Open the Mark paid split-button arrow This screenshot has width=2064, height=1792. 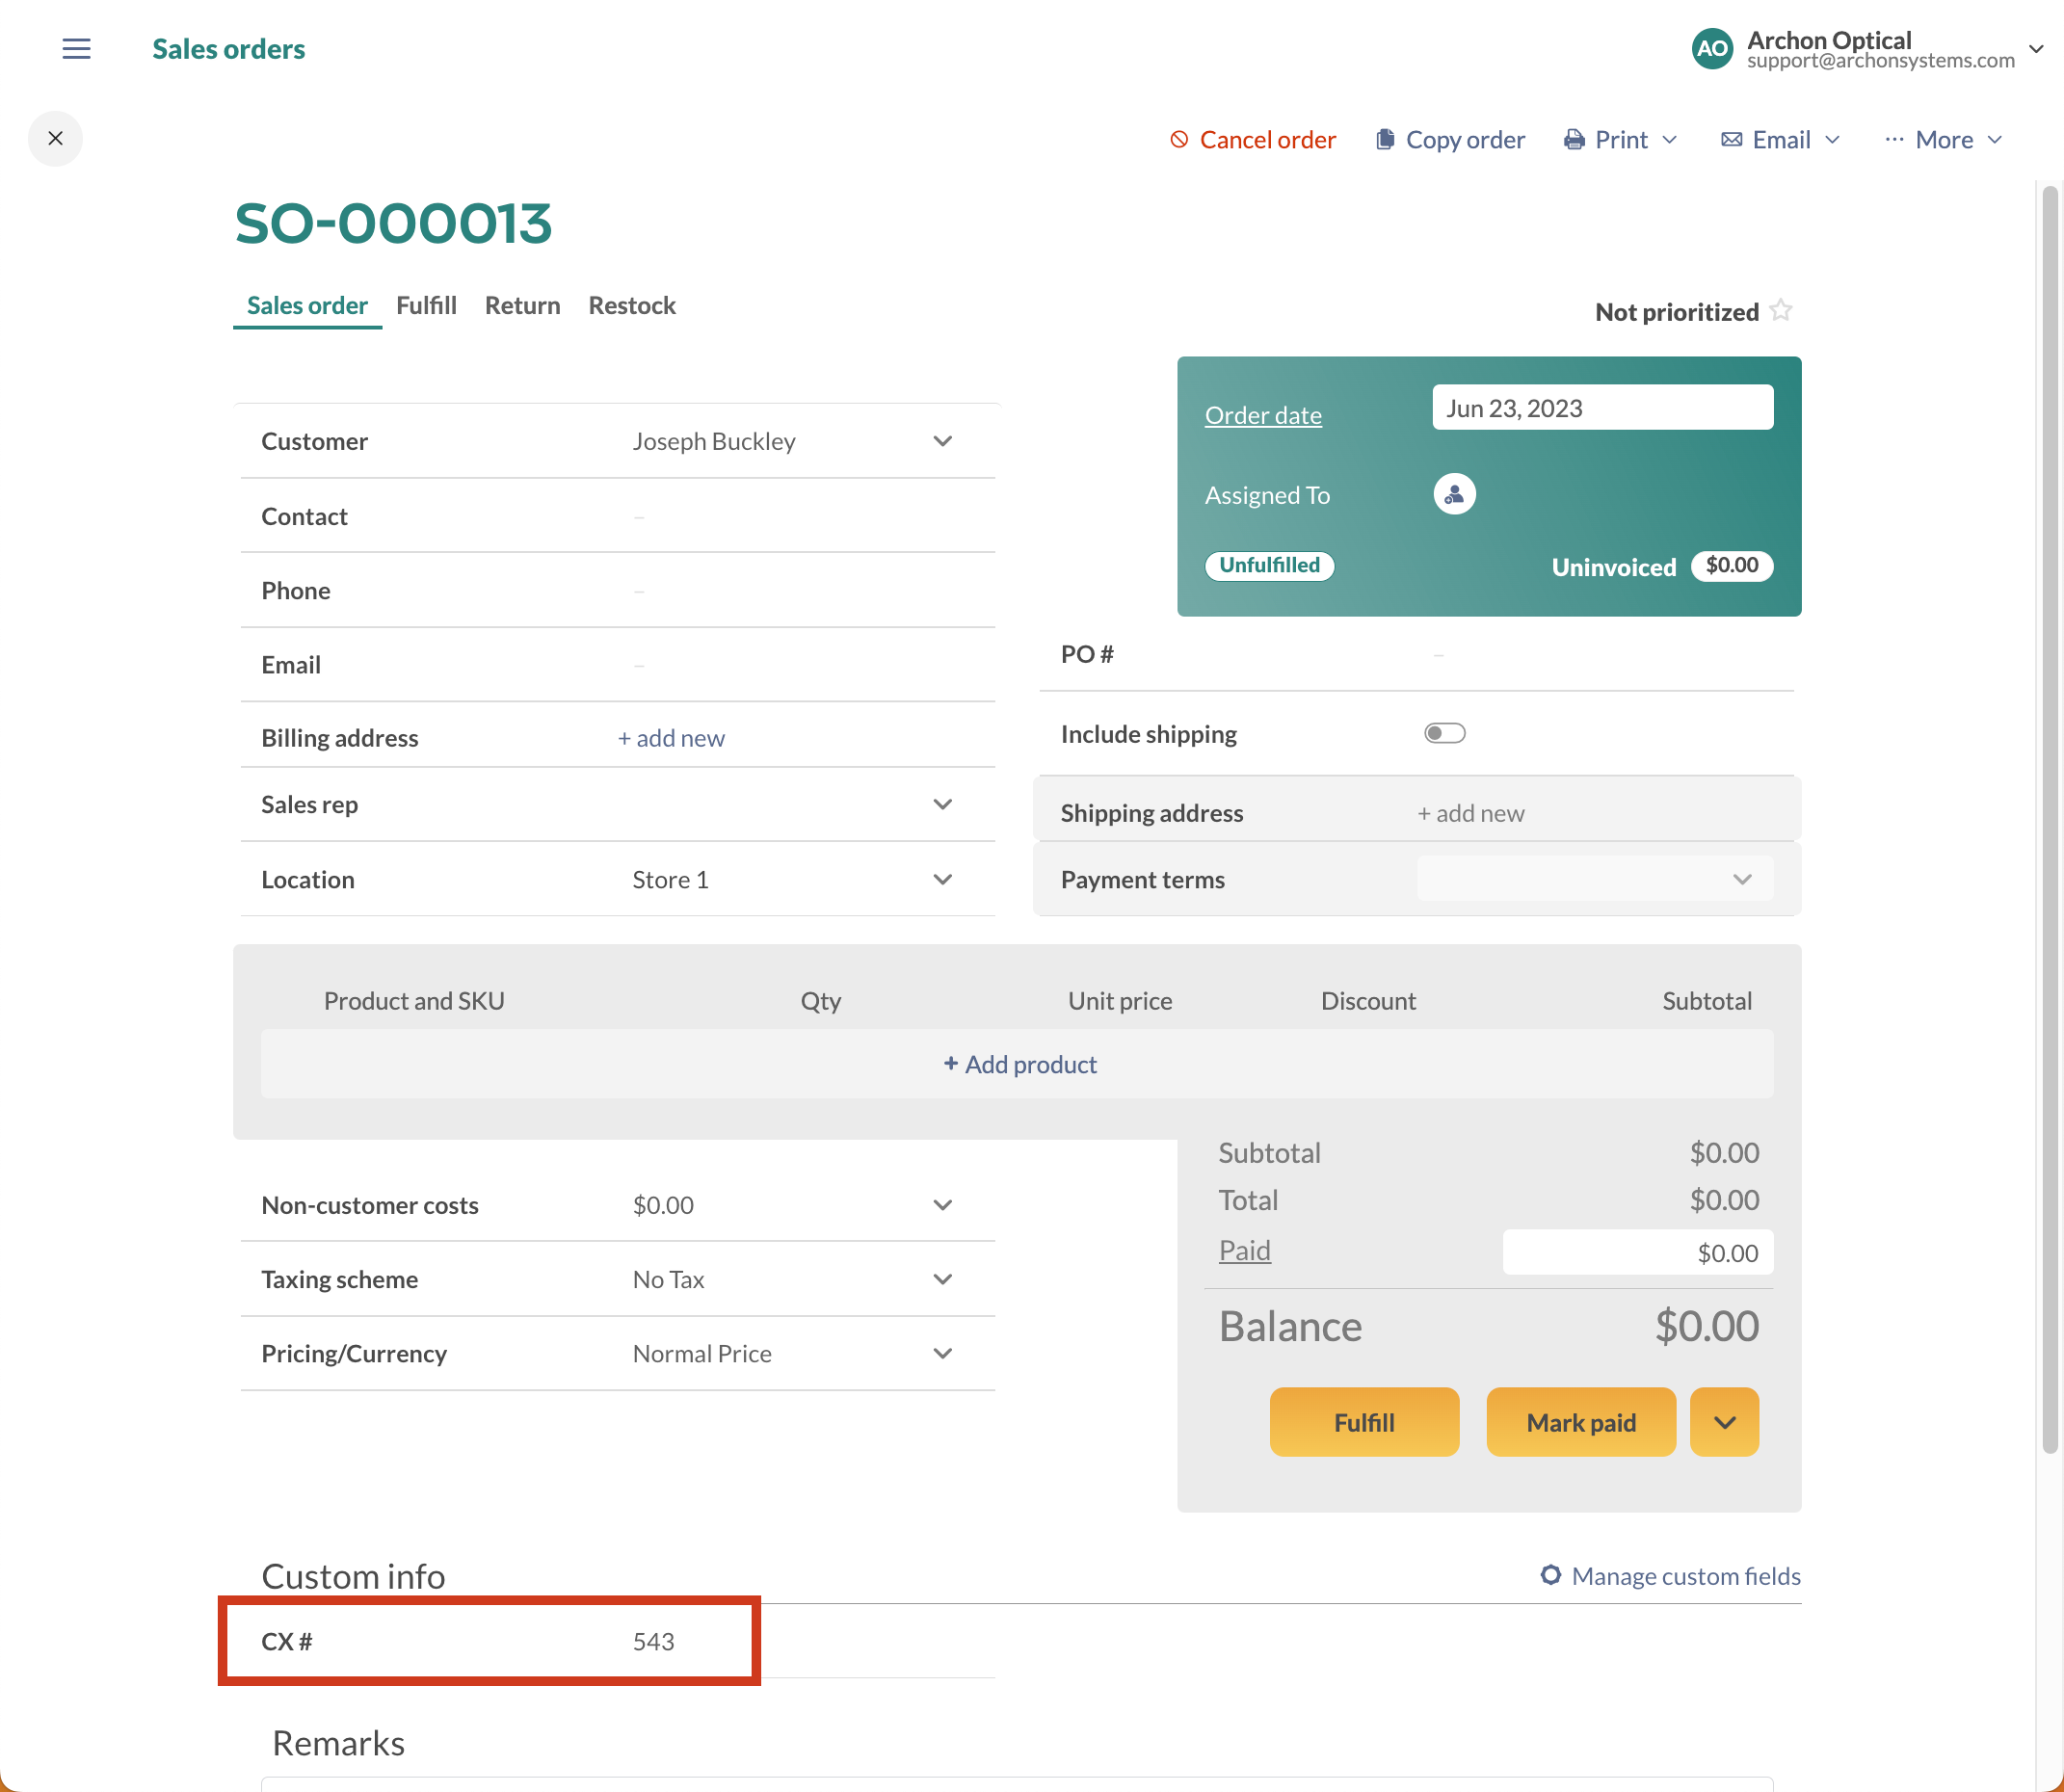(1724, 1421)
